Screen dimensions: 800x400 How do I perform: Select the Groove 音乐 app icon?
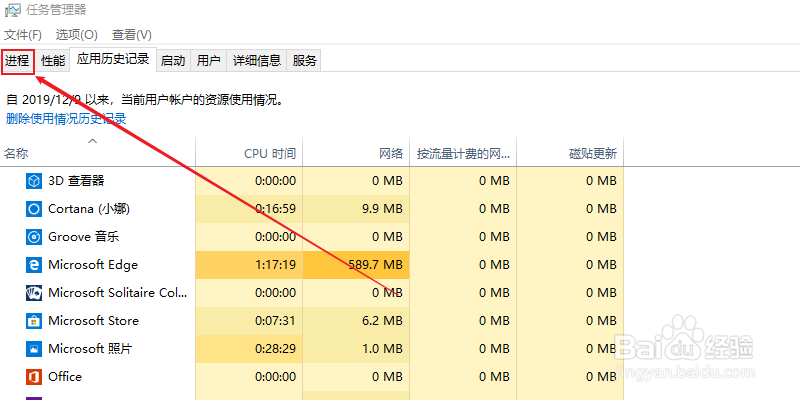coord(34,237)
